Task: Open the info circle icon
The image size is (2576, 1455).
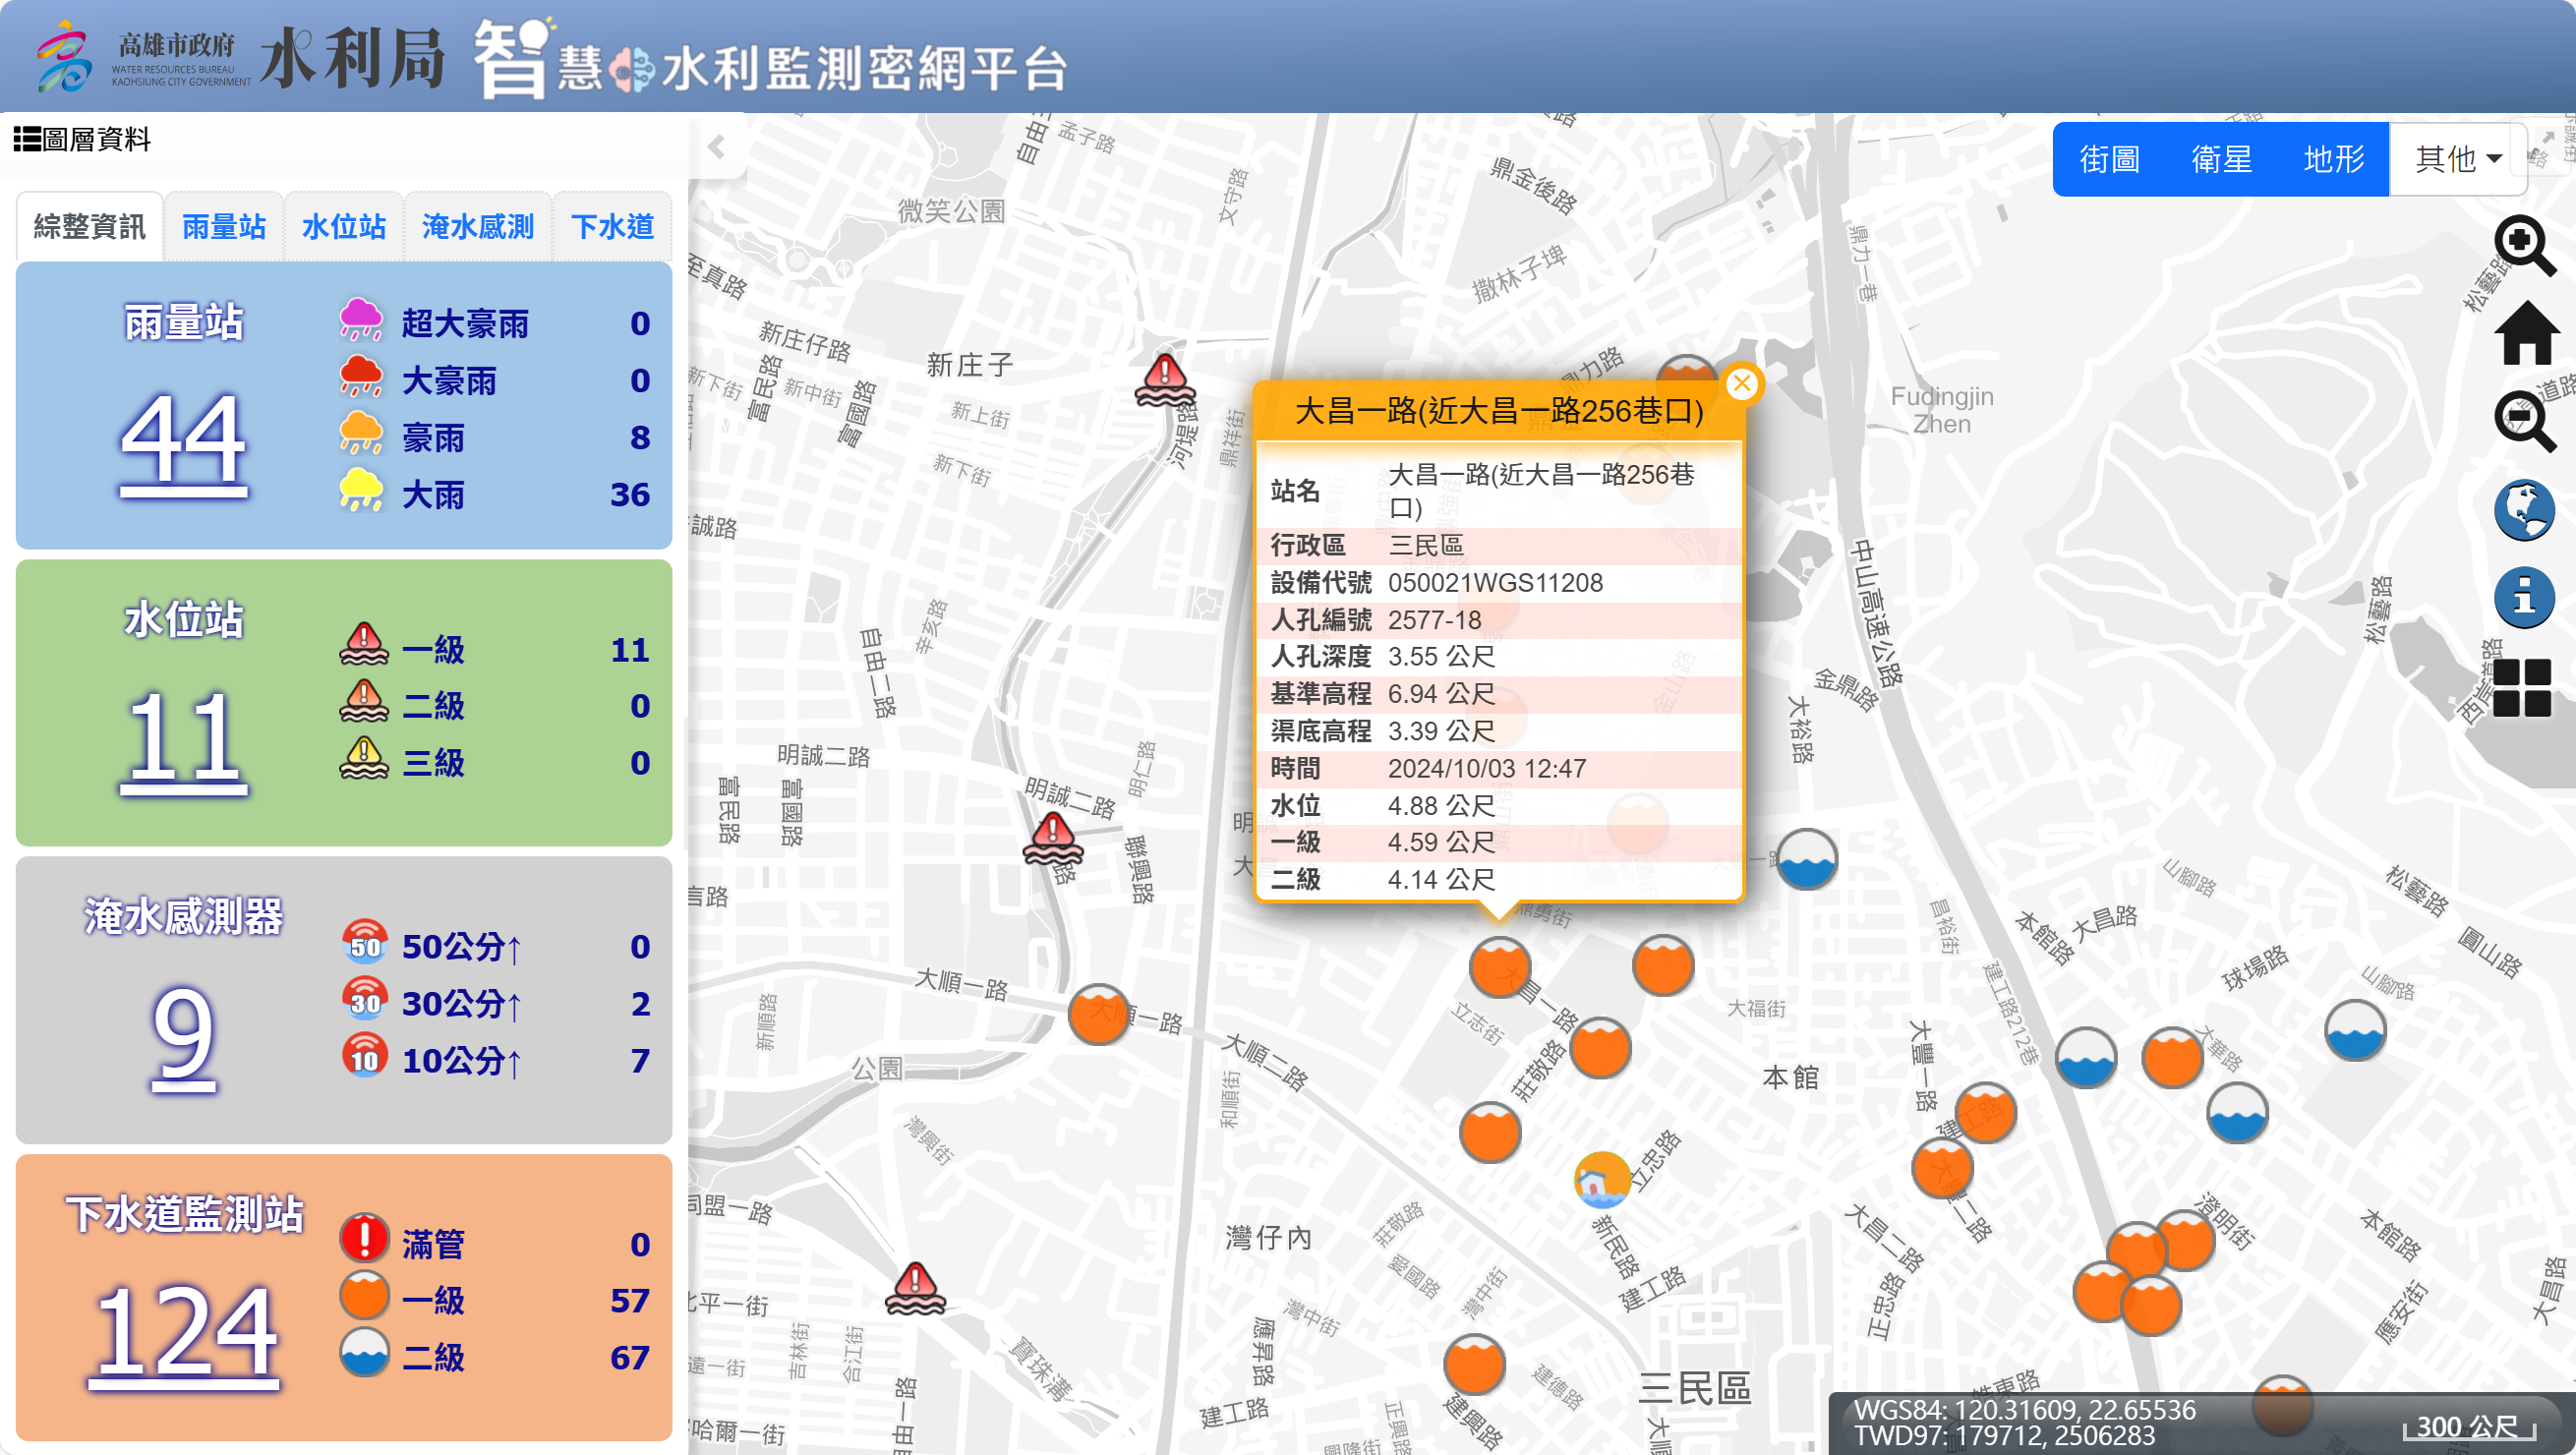Action: [x=2523, y=598]
